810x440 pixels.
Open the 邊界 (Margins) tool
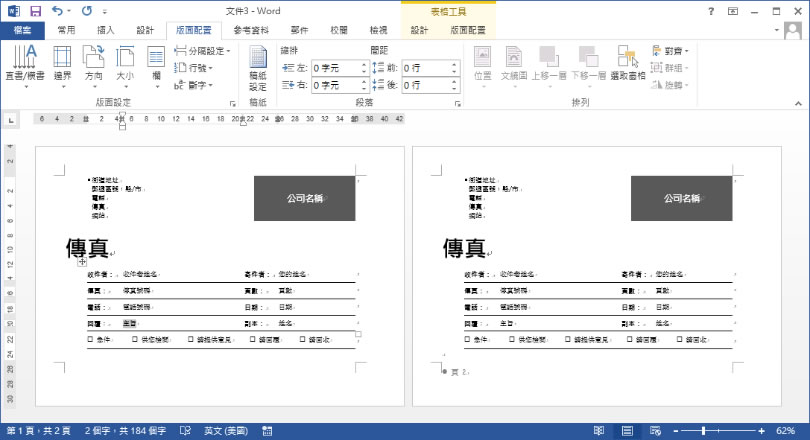[63, 63]
